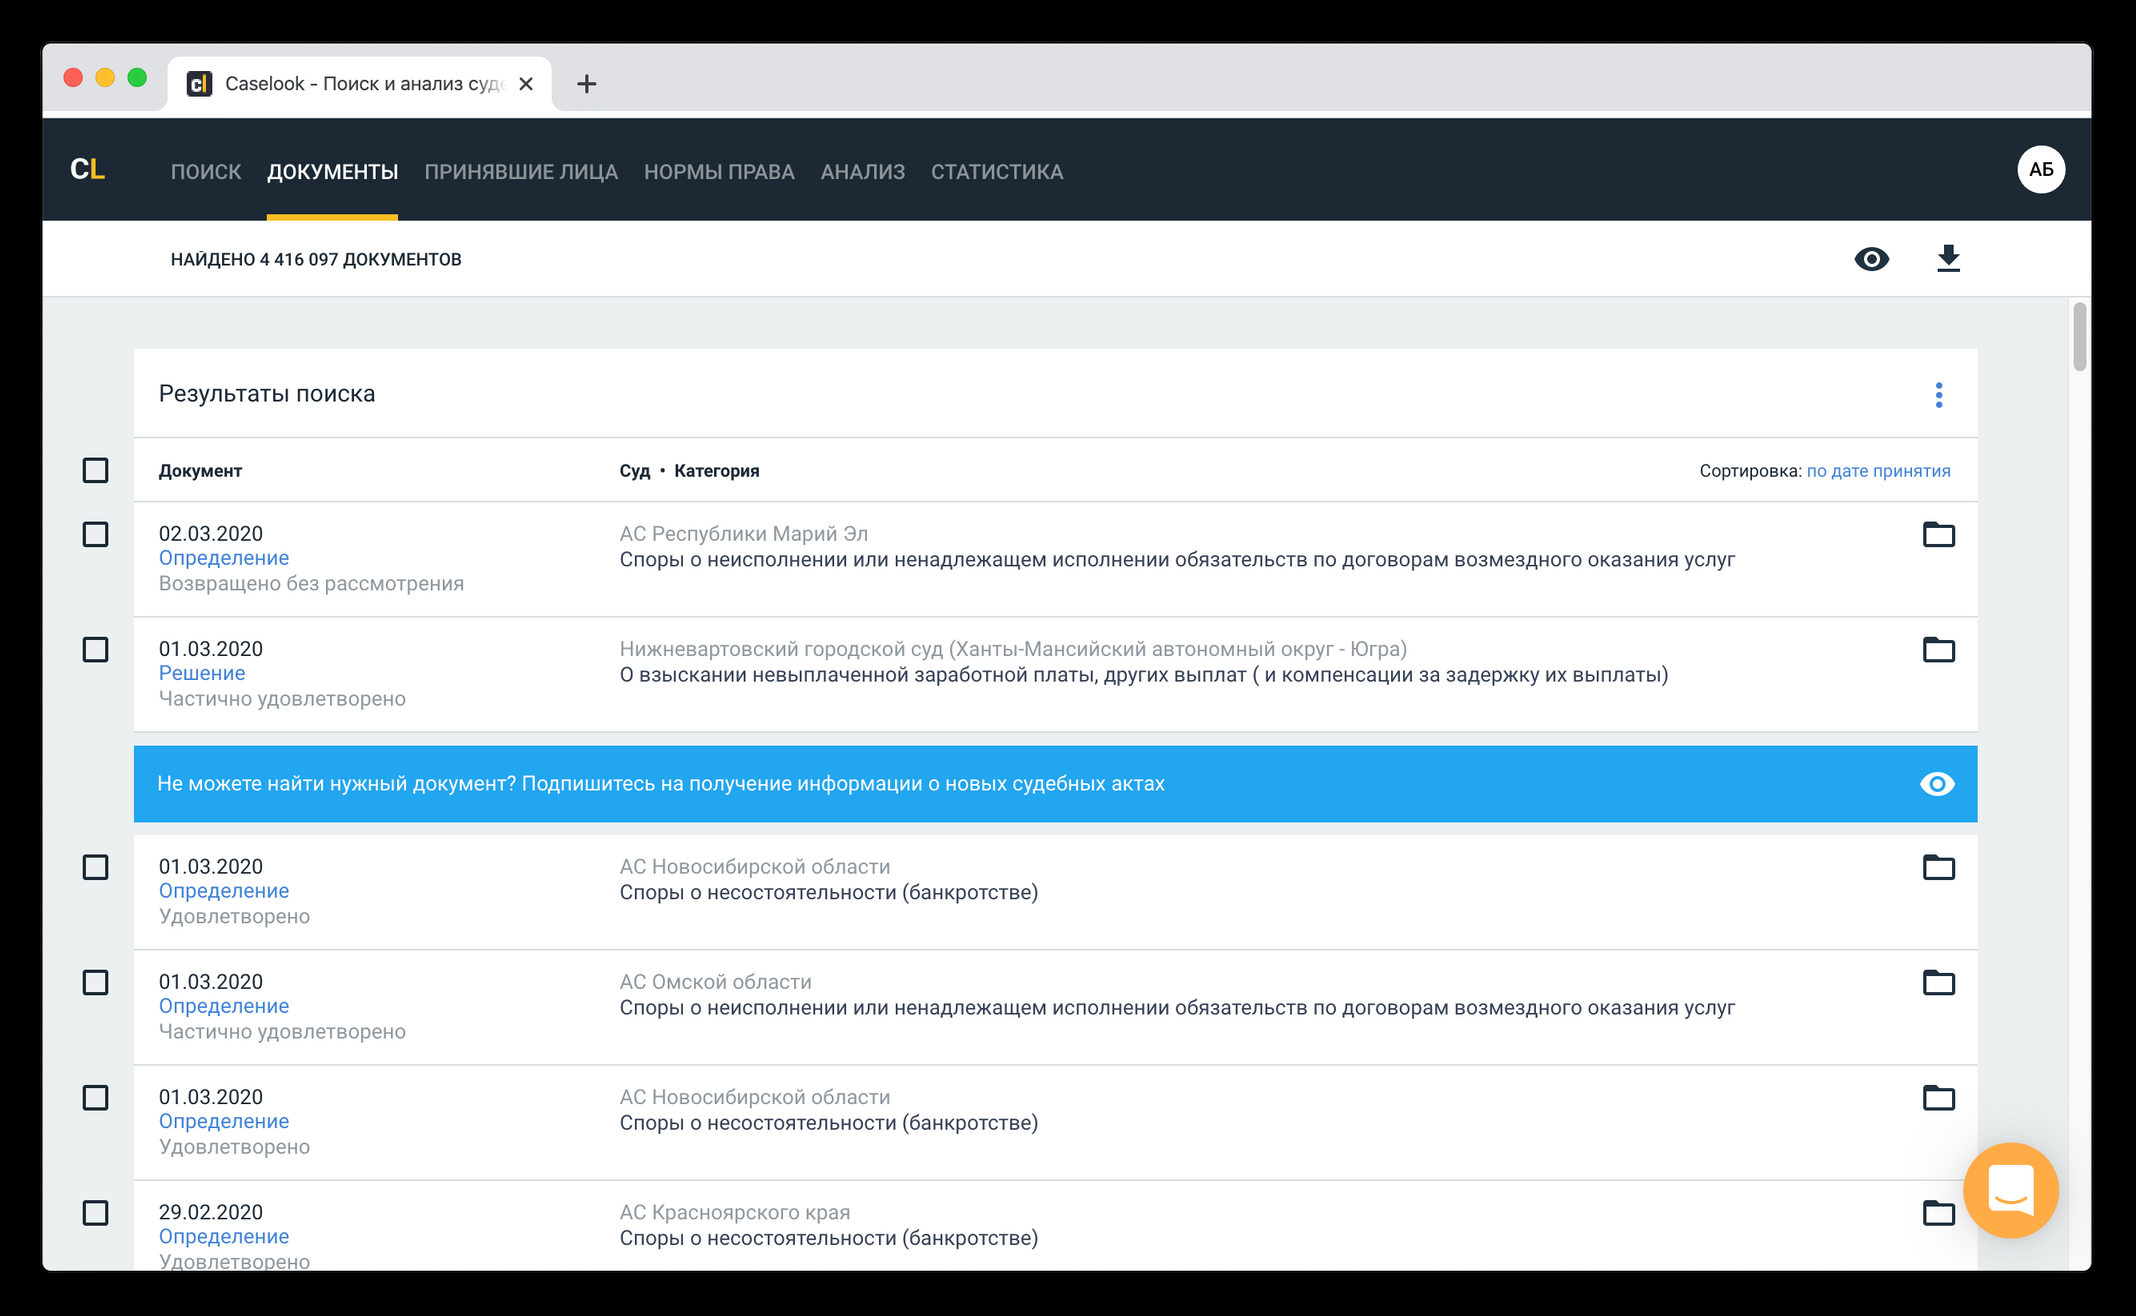
Task: Click the CL logo in the navigation bar
Action: (88, 170)
